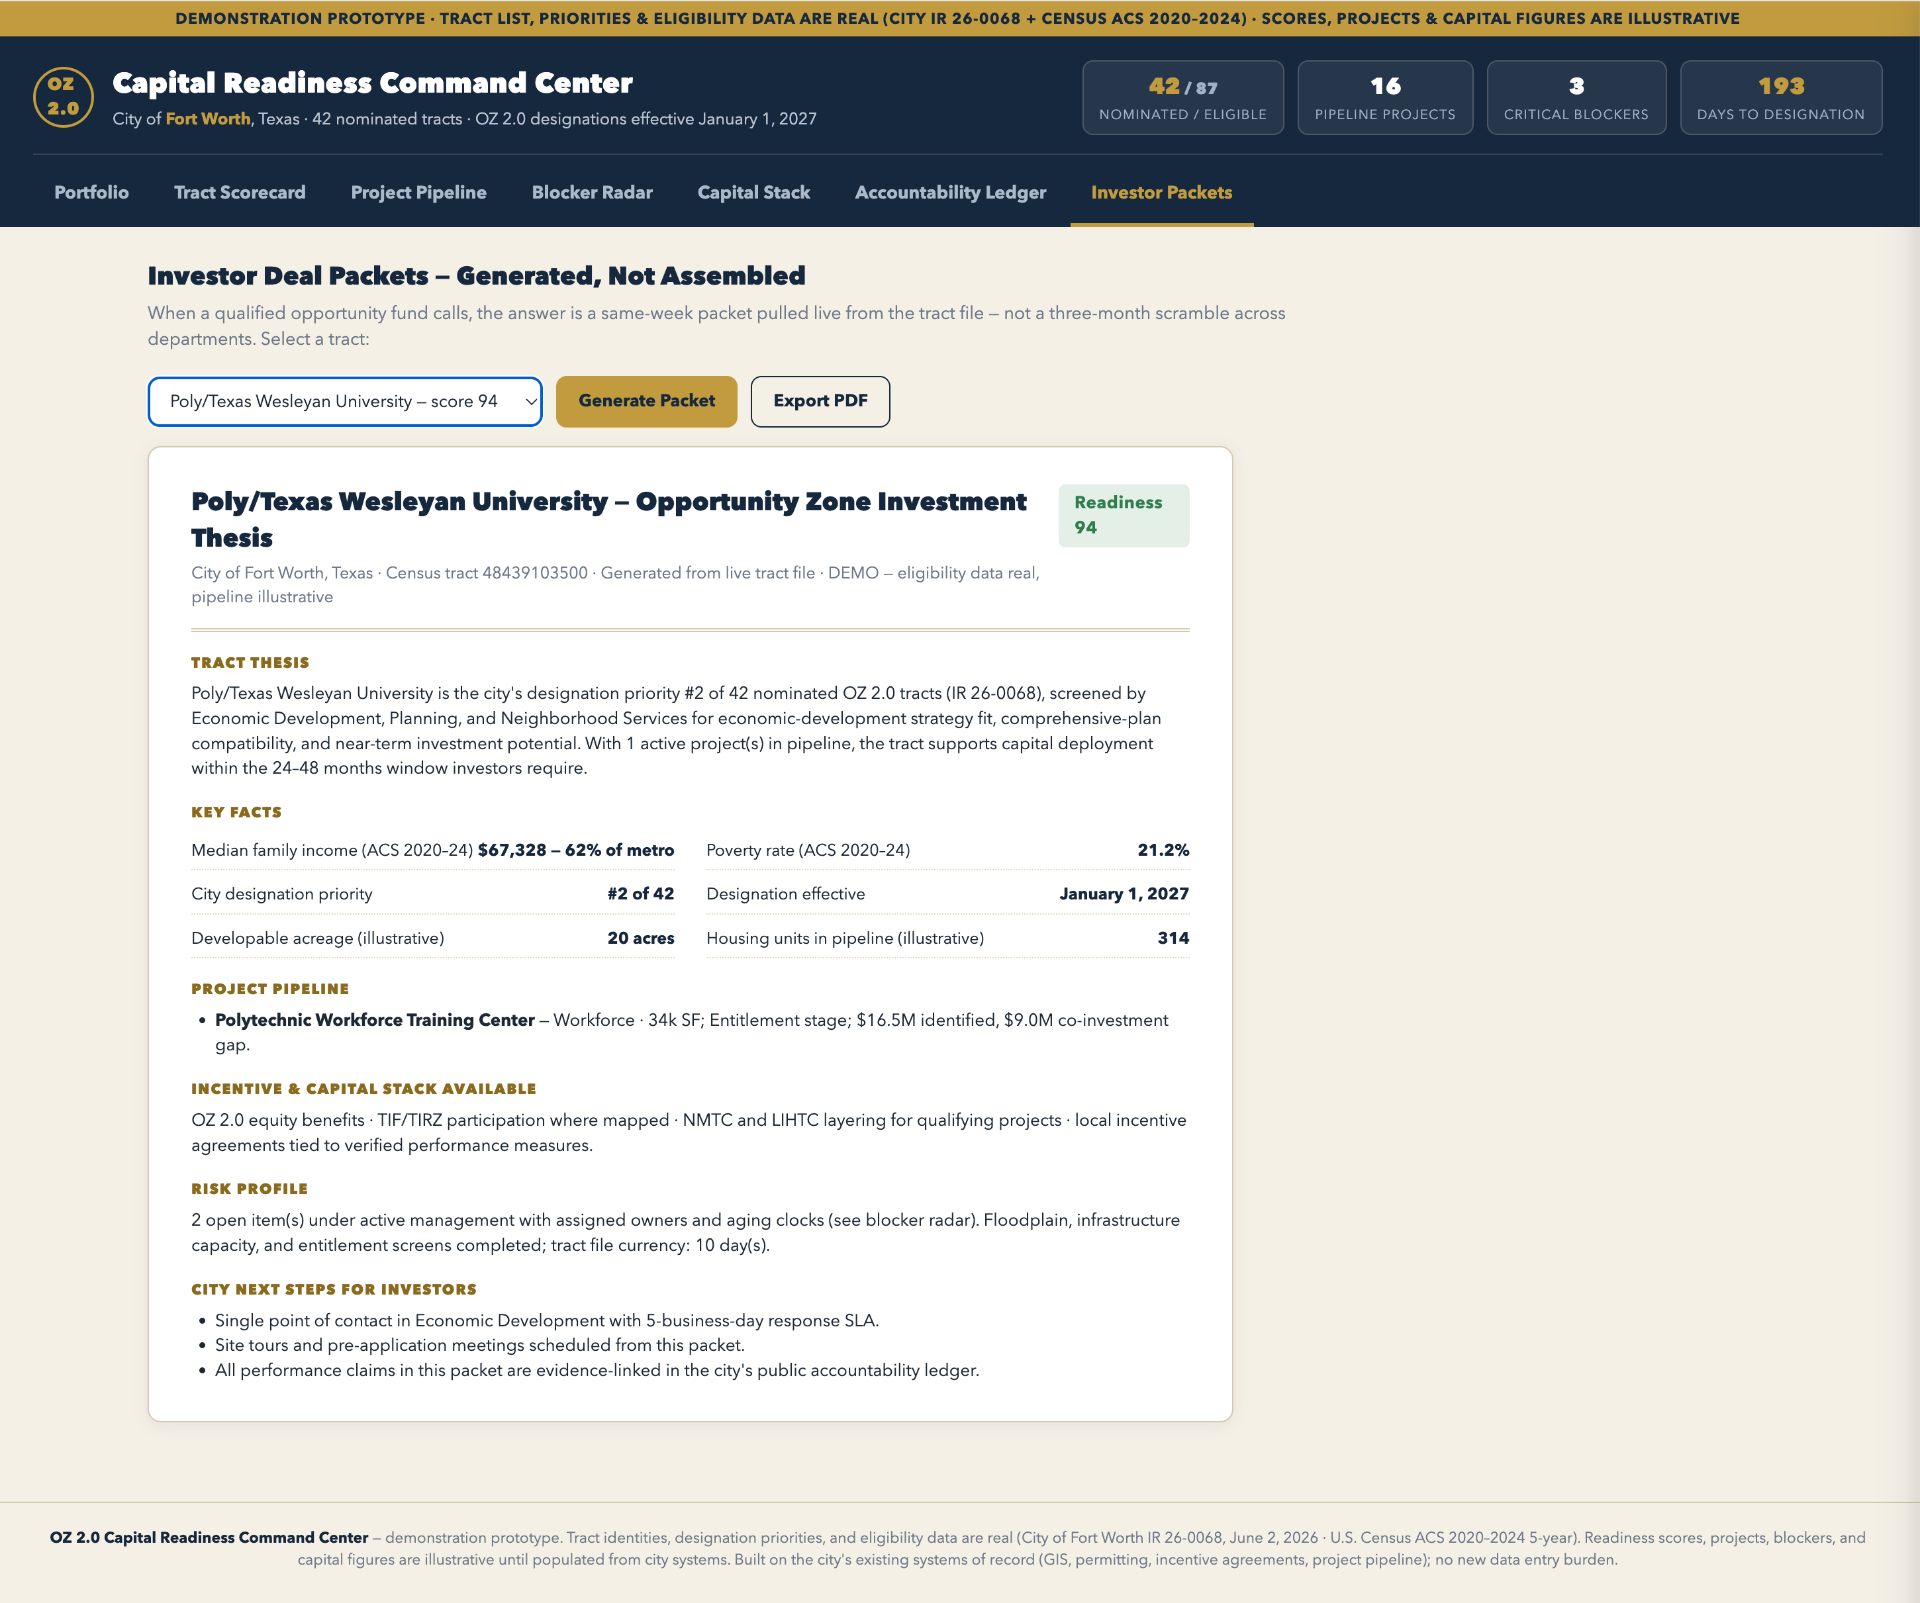This screenshot has width=1920, height=1603.
Task: Click the City designation priority label
Action: [x=282, y=894]
